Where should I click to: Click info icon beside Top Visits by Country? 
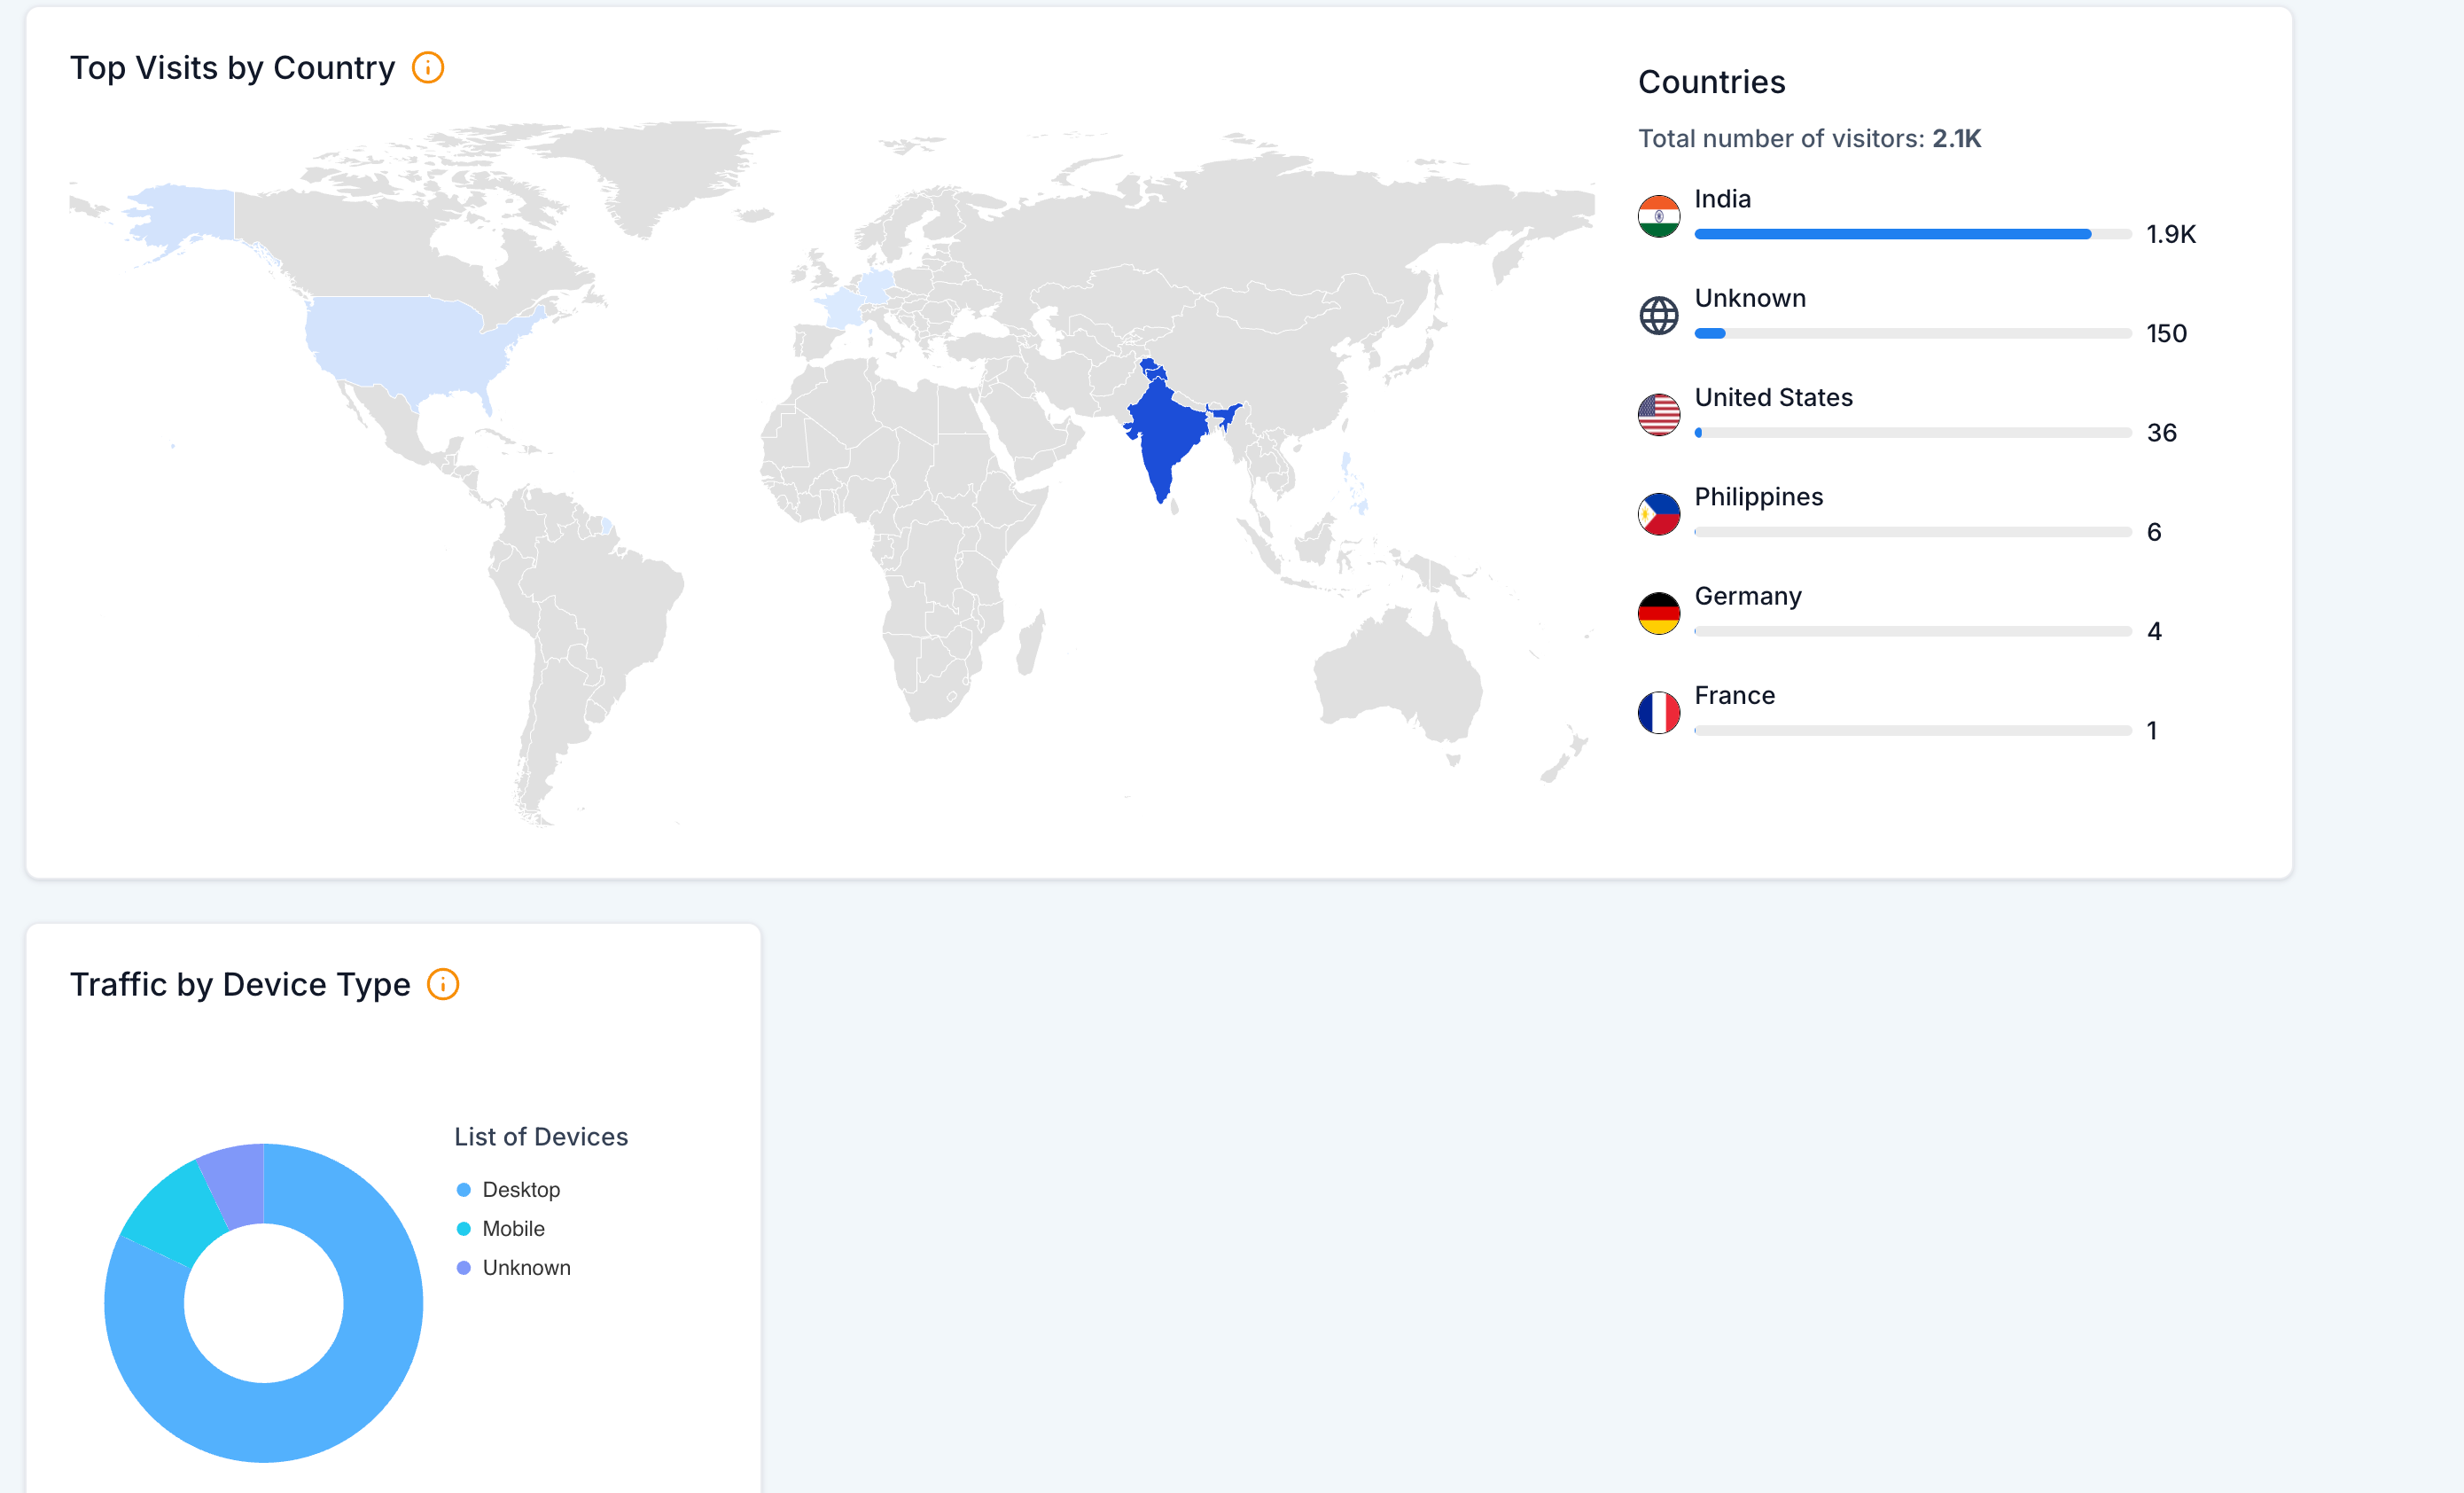428,68
